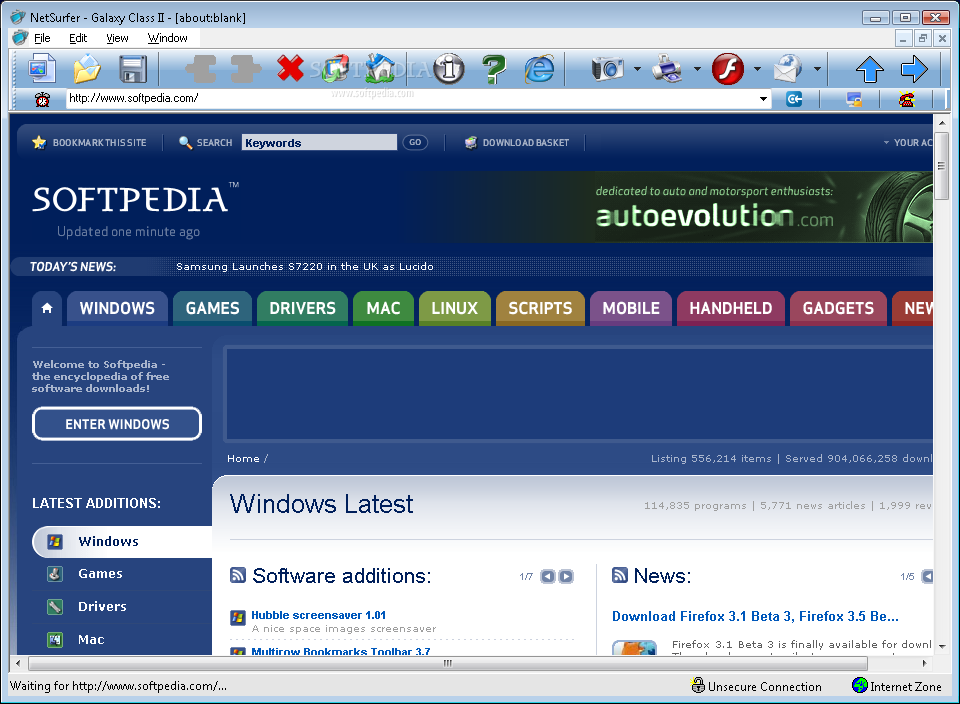
Task: Stop loading with the red X icon
Action: [x=290, y=69]
